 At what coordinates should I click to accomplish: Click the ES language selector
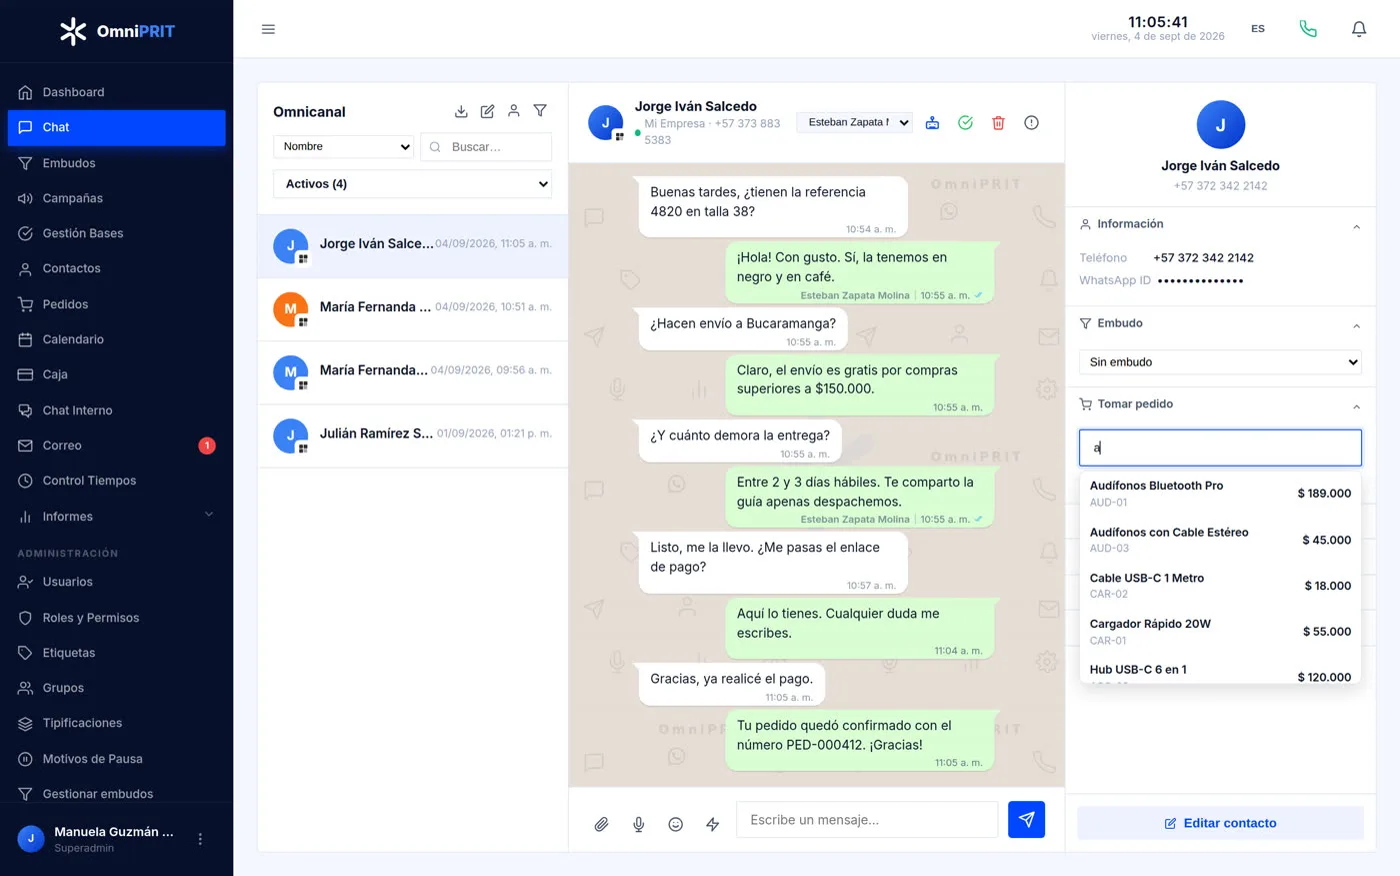coord(1258,29)
